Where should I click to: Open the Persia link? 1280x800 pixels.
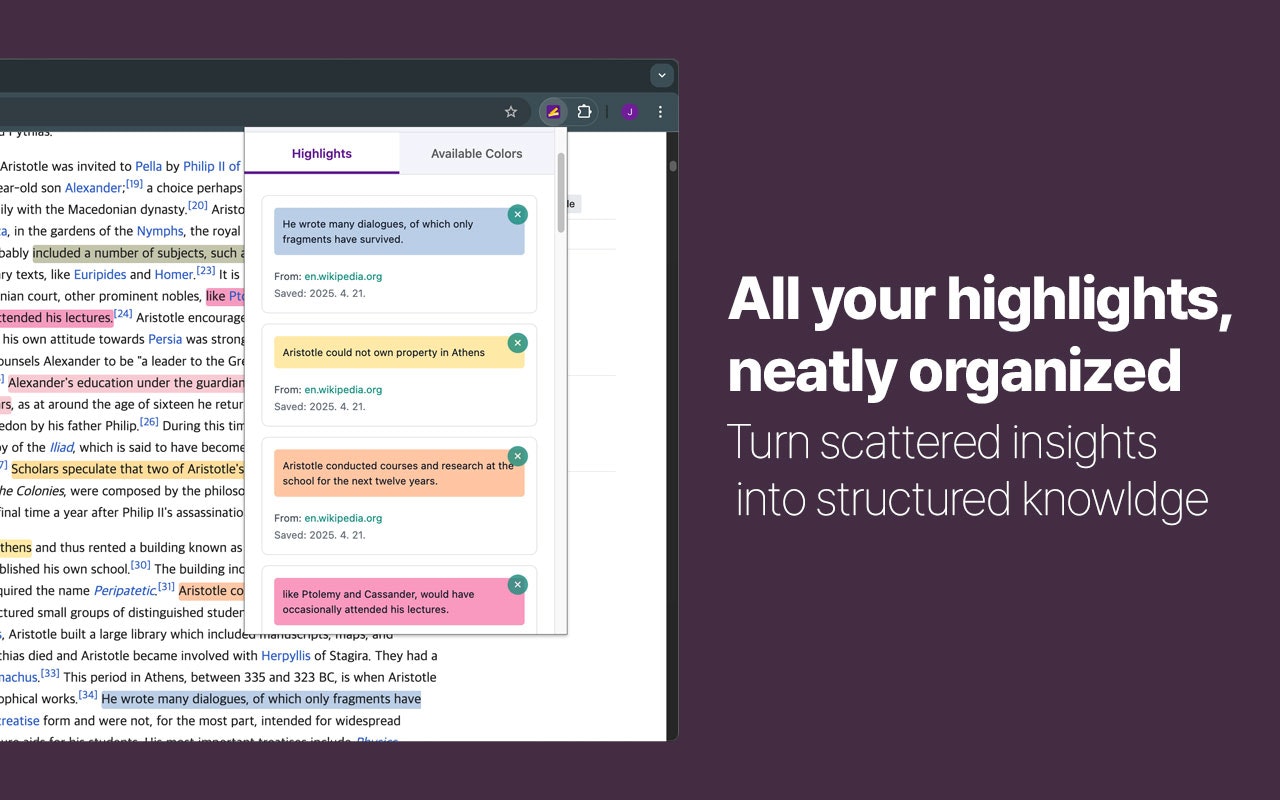pyautogui.click(x=165, y=340)
